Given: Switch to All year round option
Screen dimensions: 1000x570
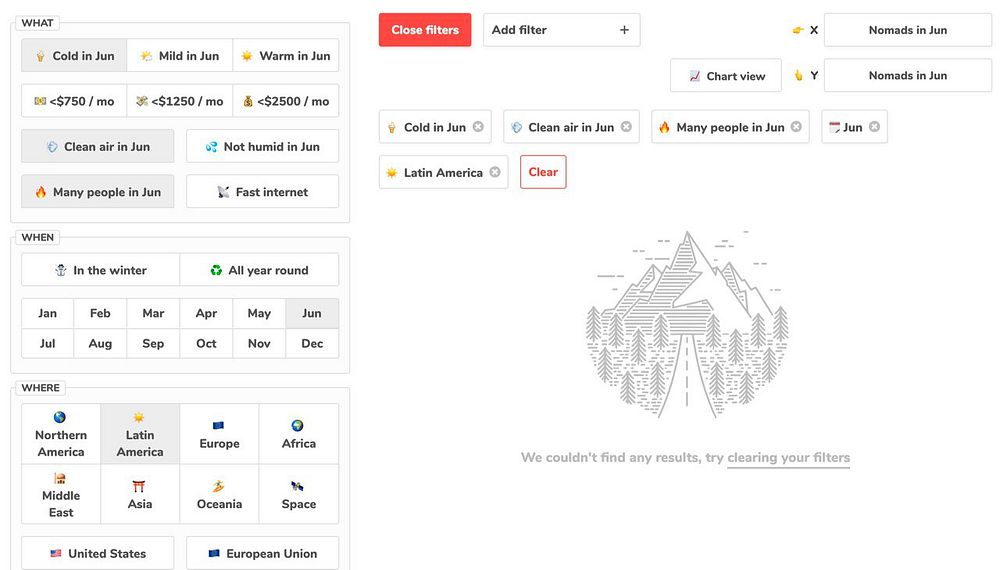Looking at the screenshot, I should [x=259, y=270].
